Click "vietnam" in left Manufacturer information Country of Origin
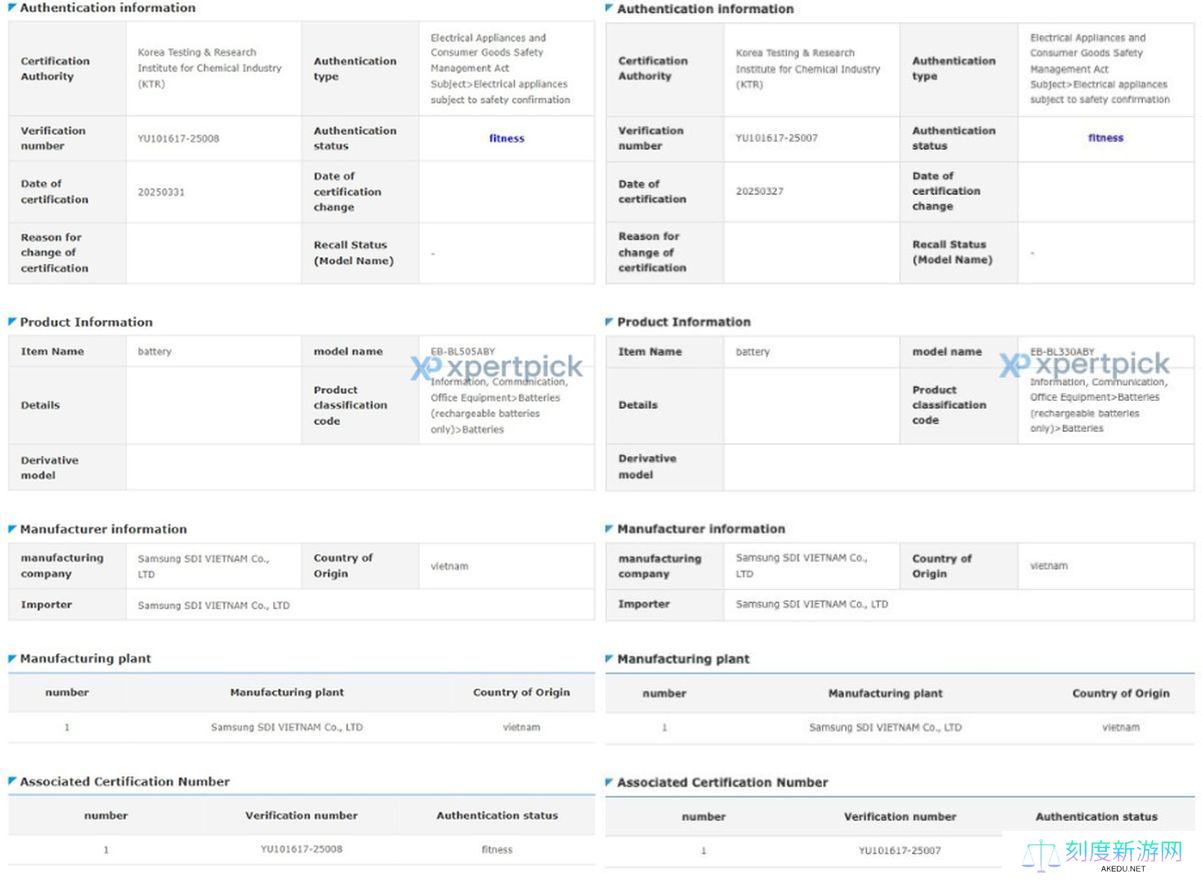This screenshot has height=881, width=1202. pyautogui.click(x=449, y=567)
